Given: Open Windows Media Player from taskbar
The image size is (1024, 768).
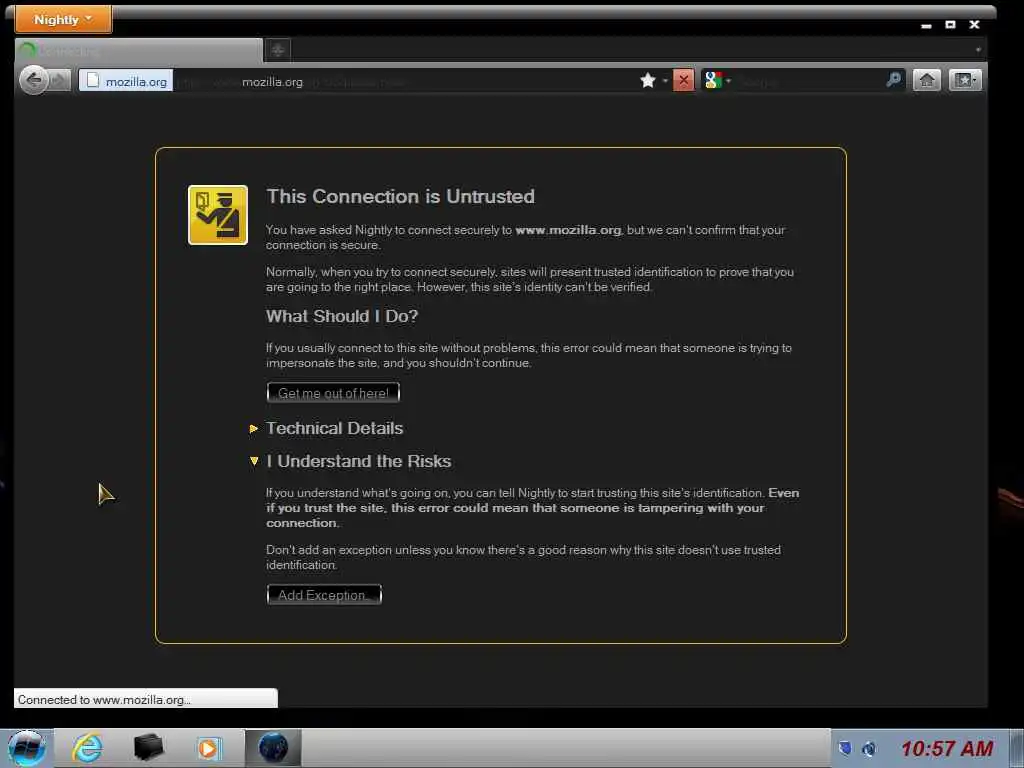Looking at the screenshot, I should point(209,748).
